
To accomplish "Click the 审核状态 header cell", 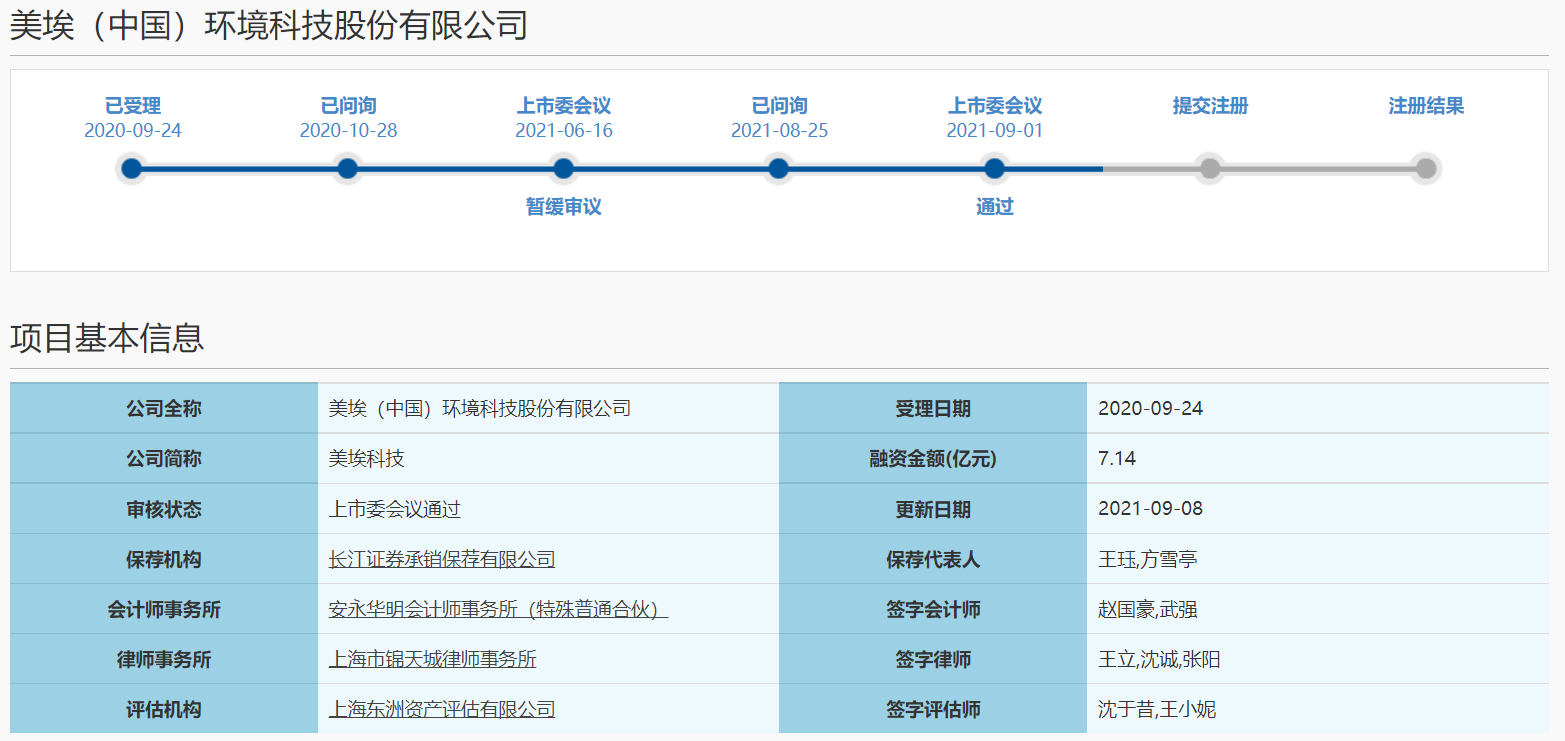I will click(164, 509).
